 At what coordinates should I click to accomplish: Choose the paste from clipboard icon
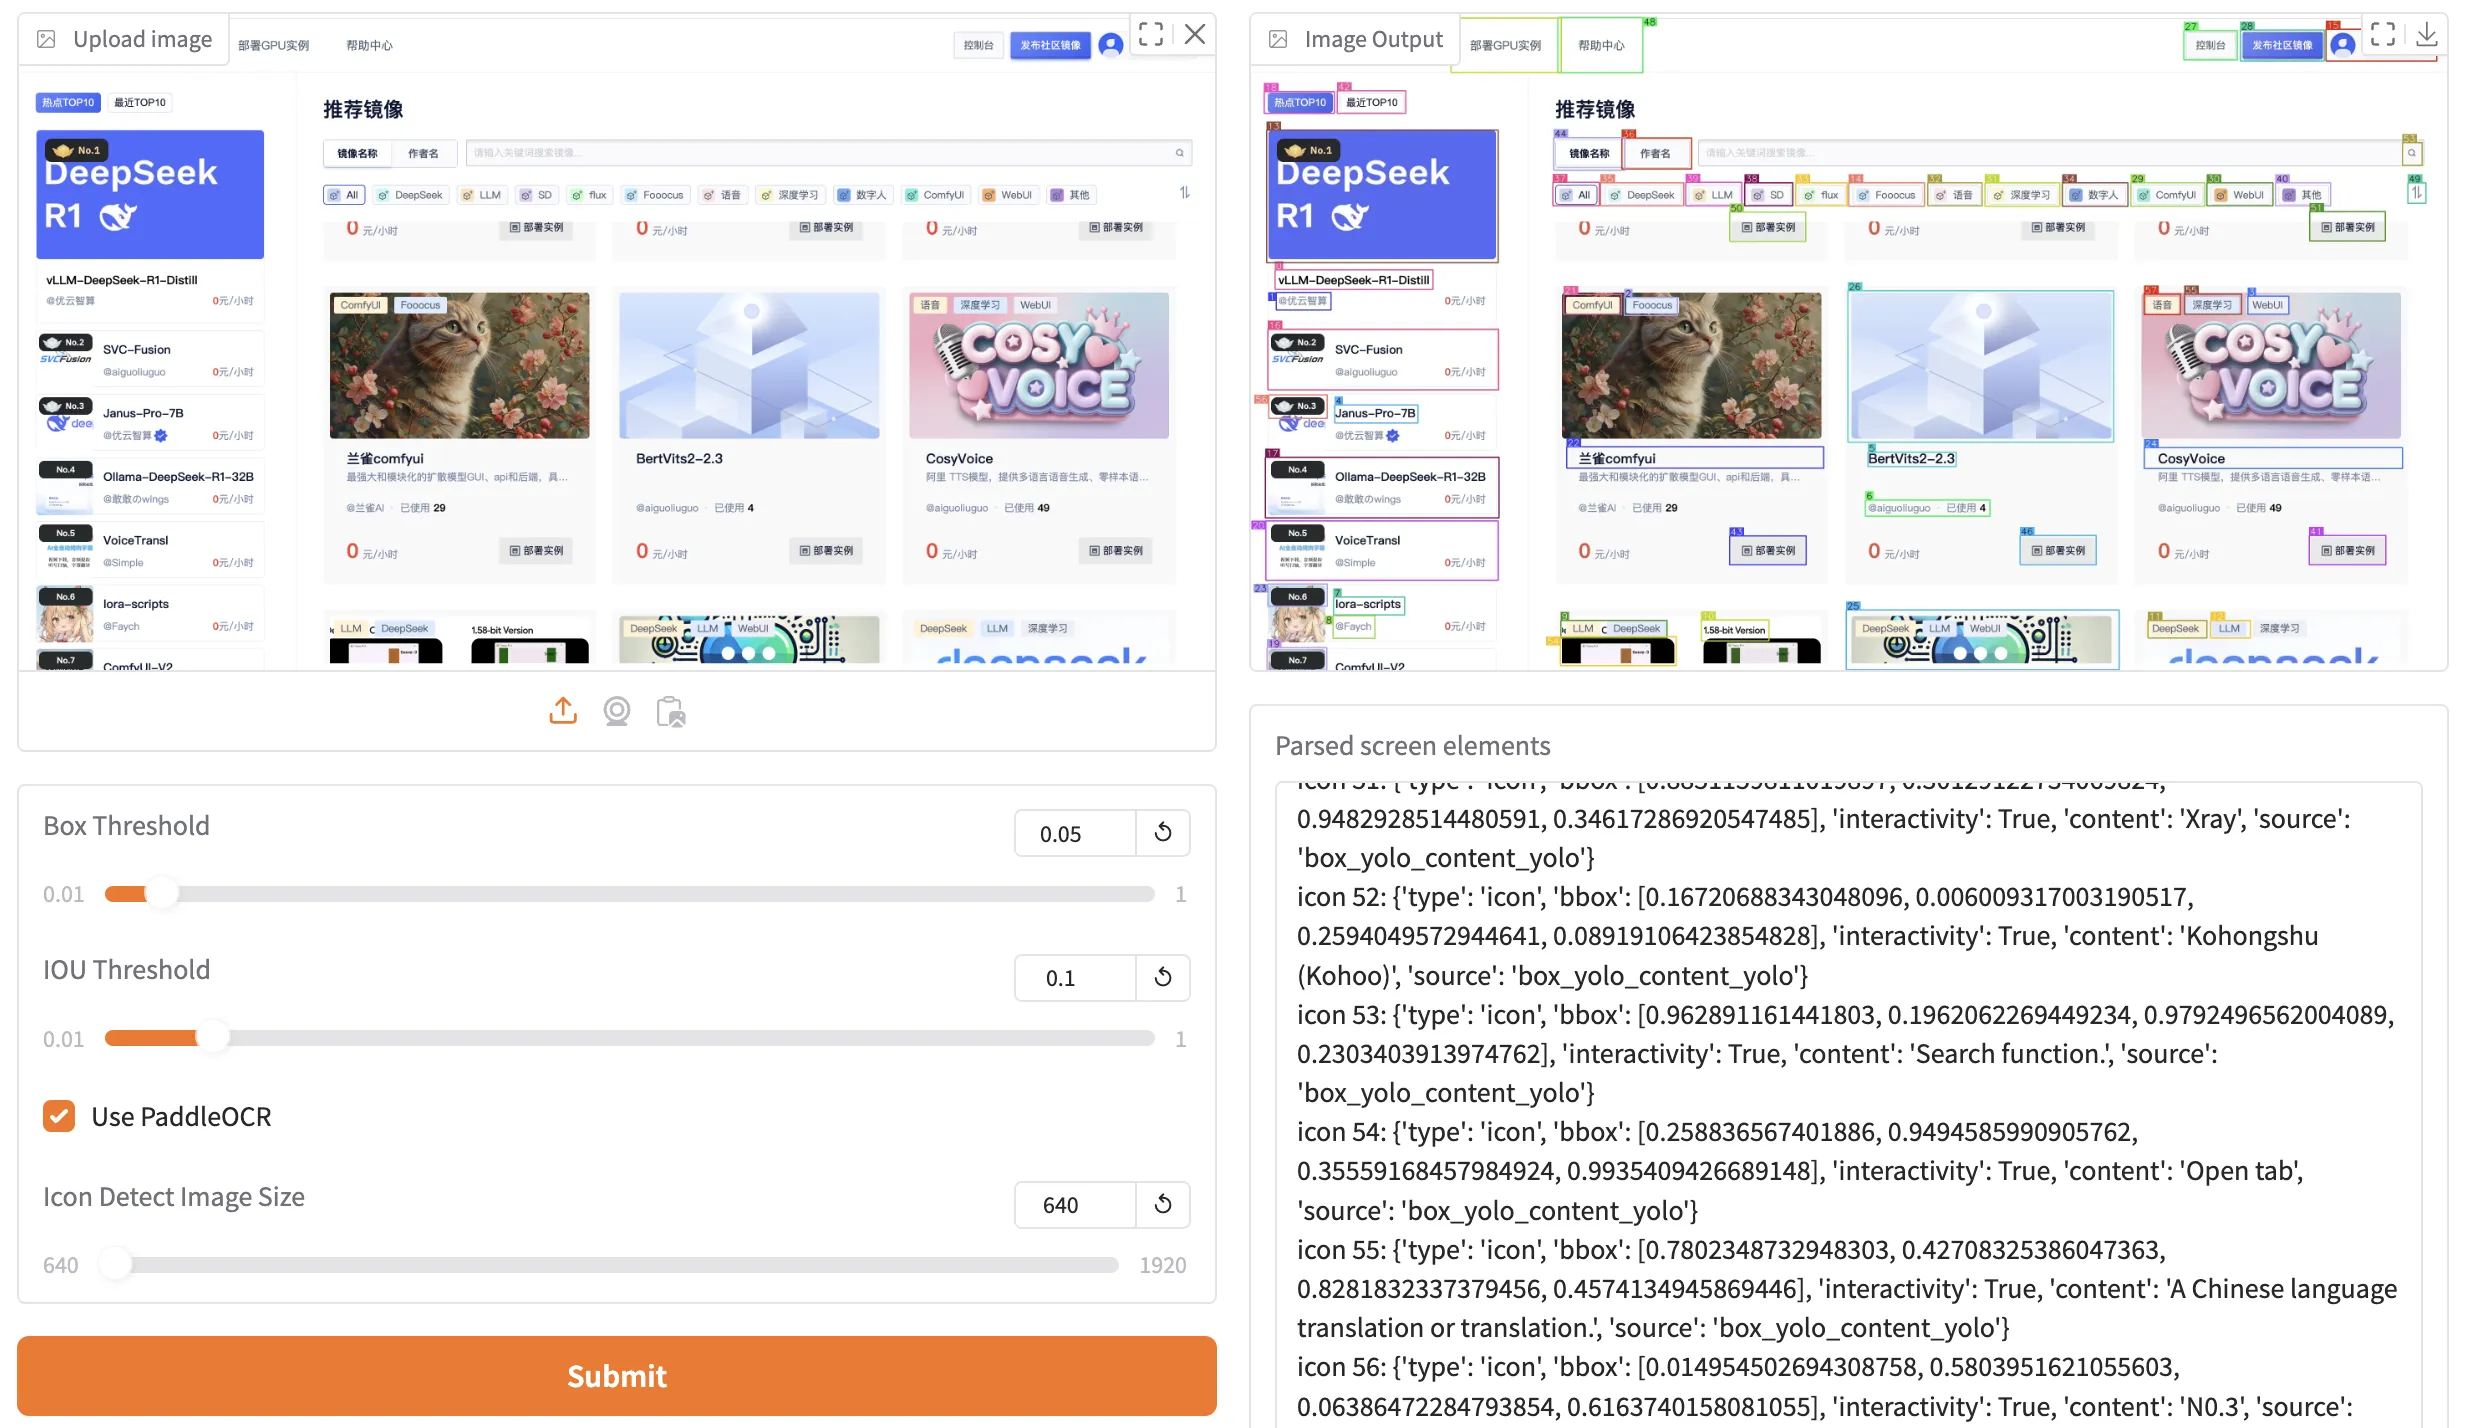670,711
